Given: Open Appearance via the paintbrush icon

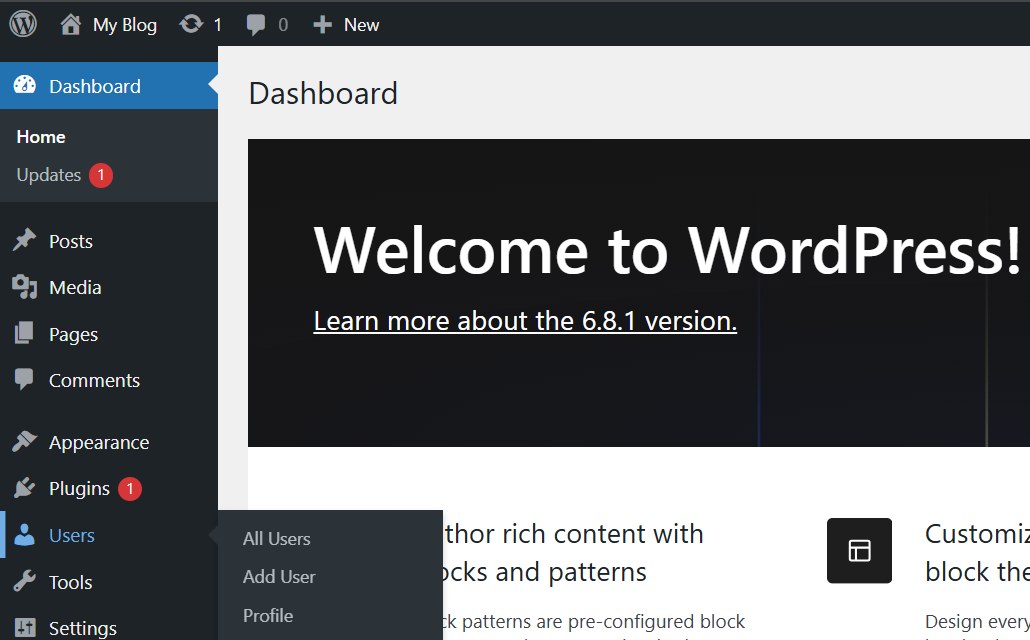Looking at the screenshot, I should pyautogui.click(x=97, y=441).
